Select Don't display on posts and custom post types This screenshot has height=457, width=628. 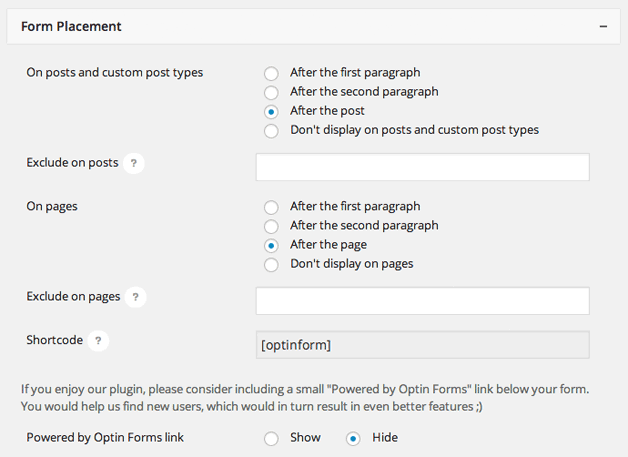[x=271, y=131]
